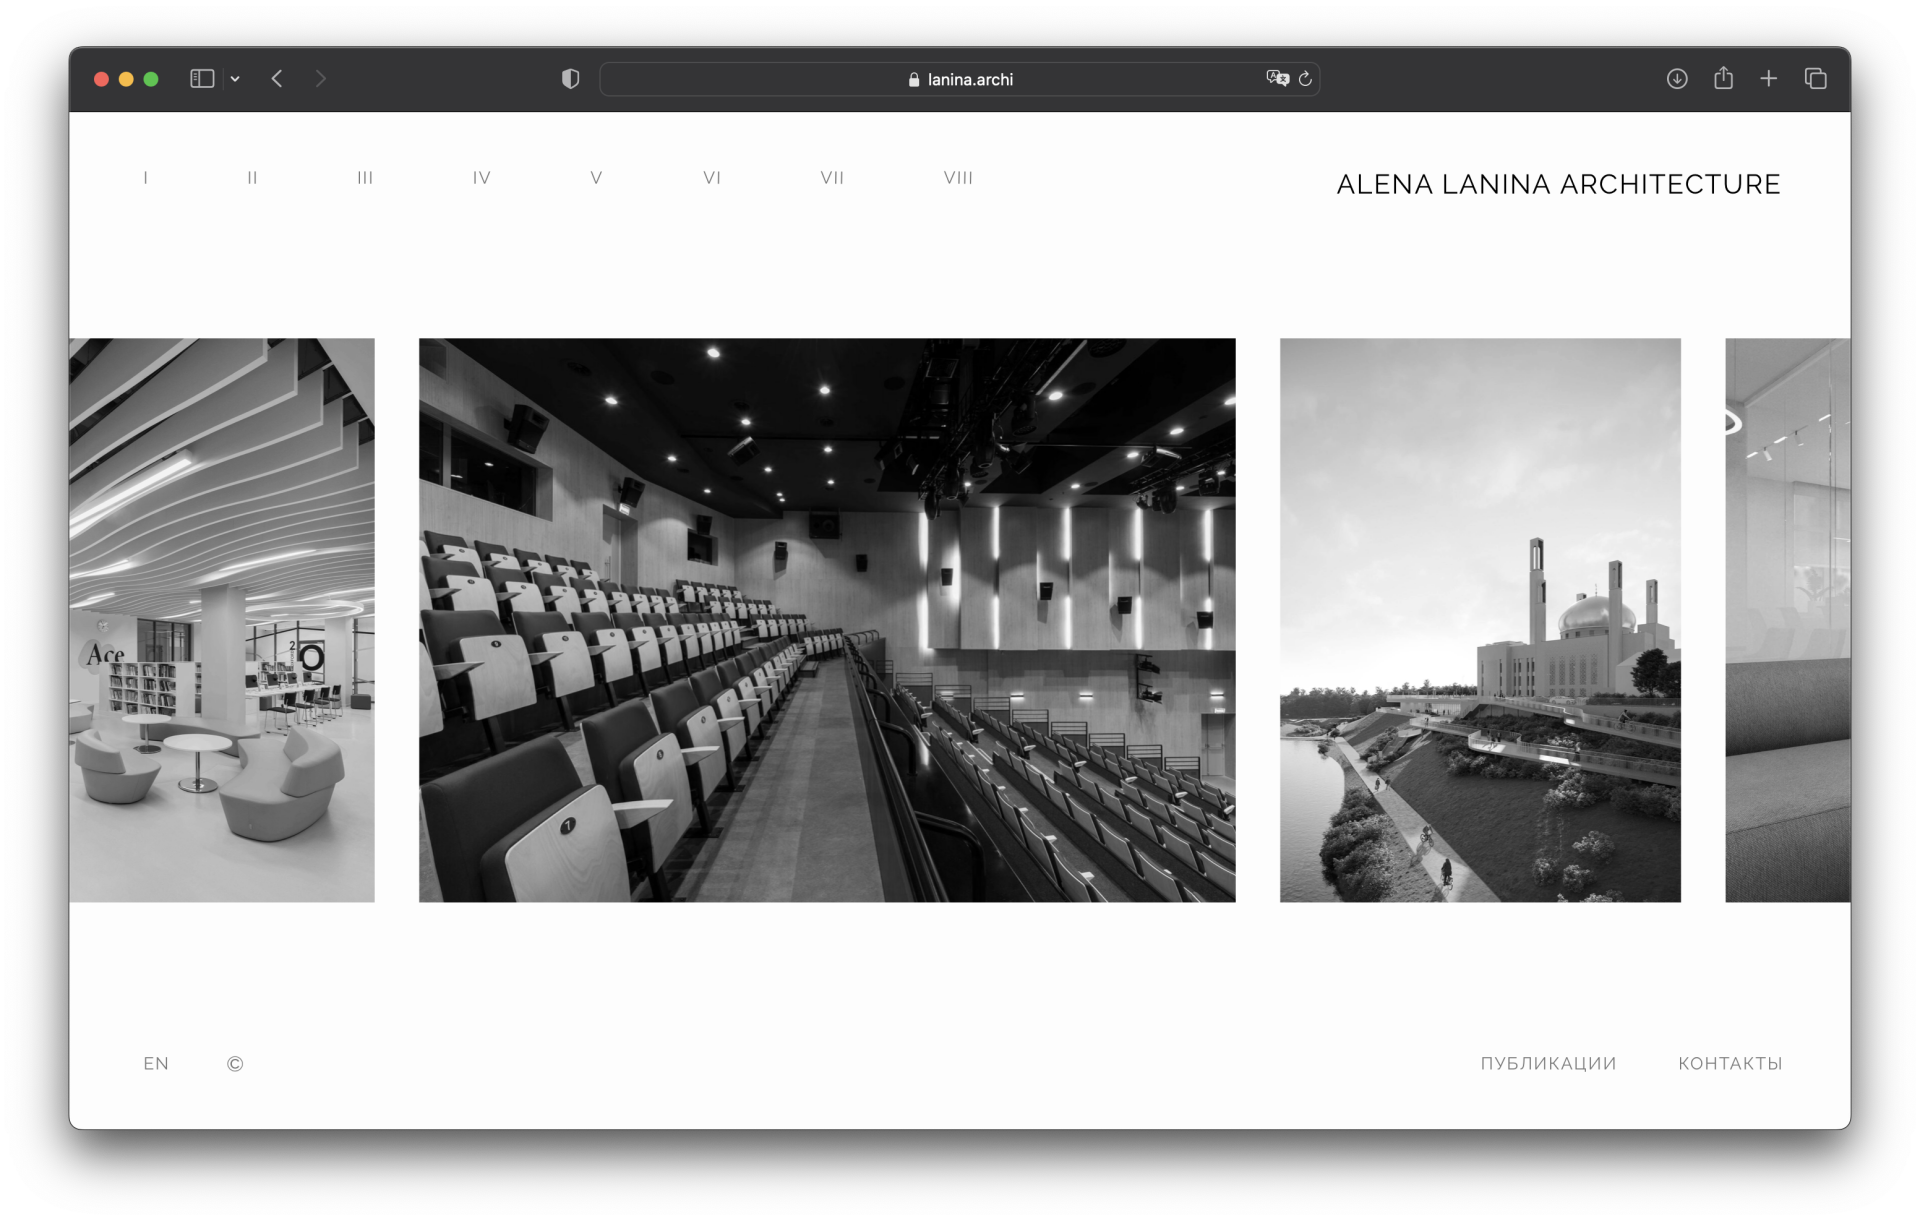Switch language to EN

tap(156, 1064)
